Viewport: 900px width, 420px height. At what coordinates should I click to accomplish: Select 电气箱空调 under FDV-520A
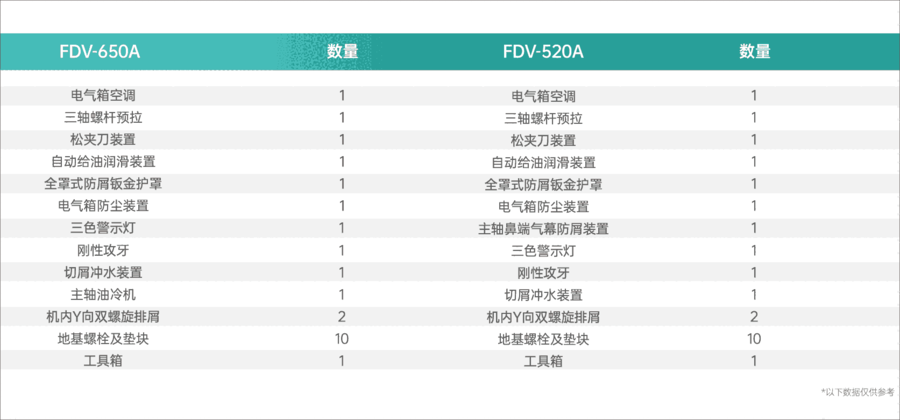(x=543, y=96)
